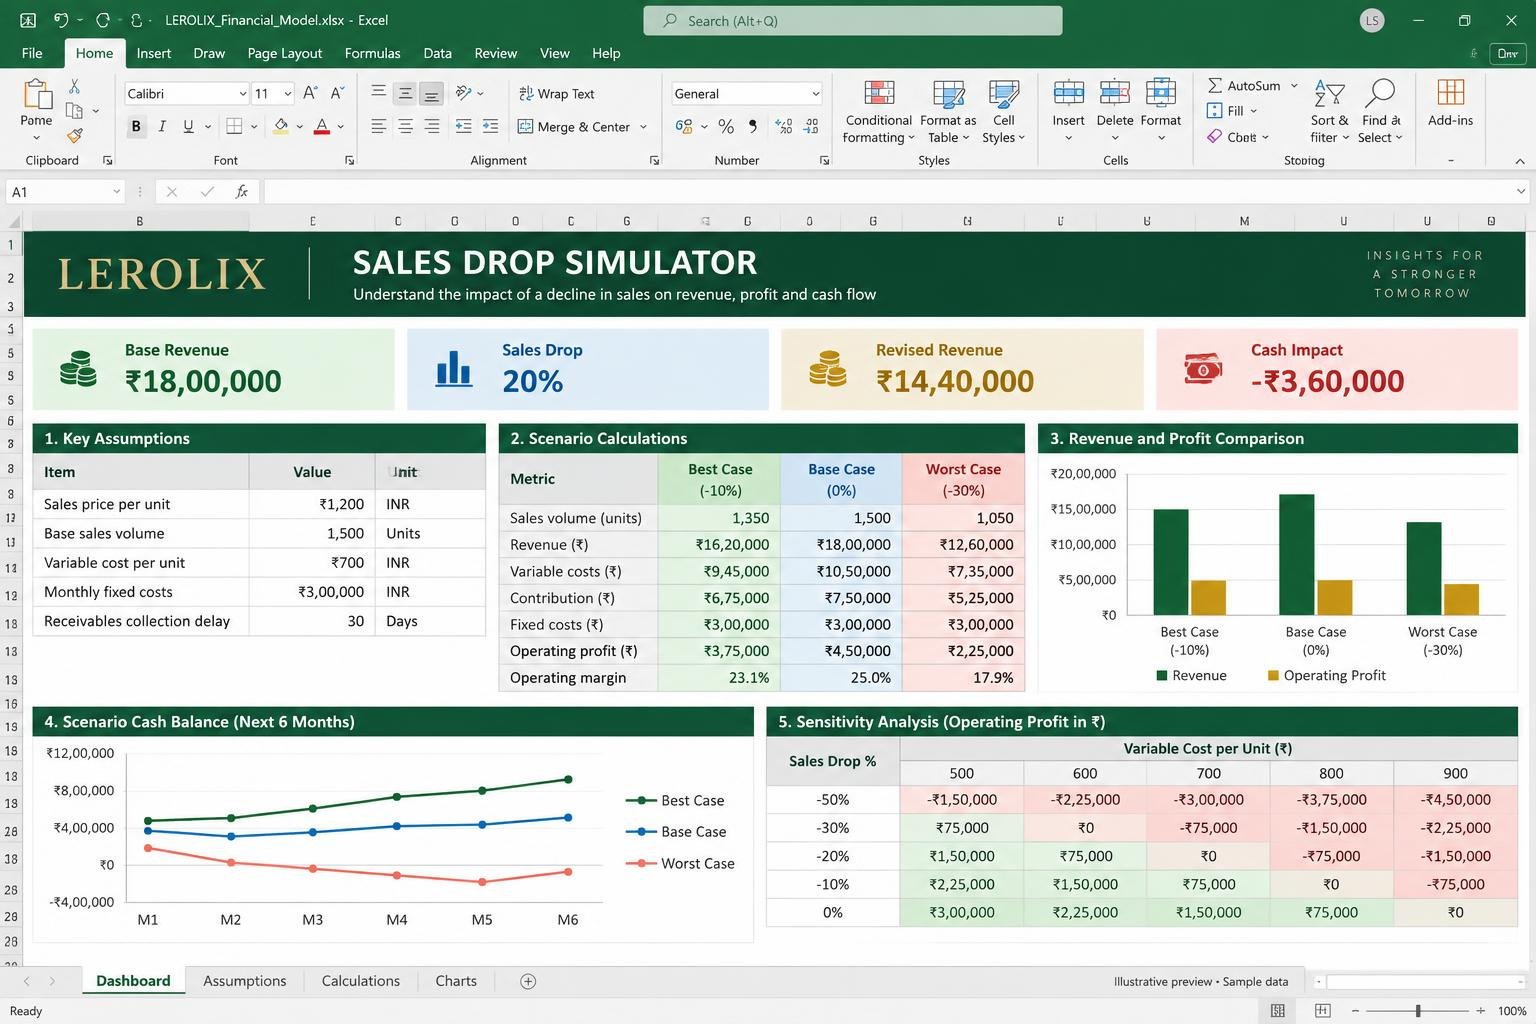Adjust the zoom slider handle

1418,1011
